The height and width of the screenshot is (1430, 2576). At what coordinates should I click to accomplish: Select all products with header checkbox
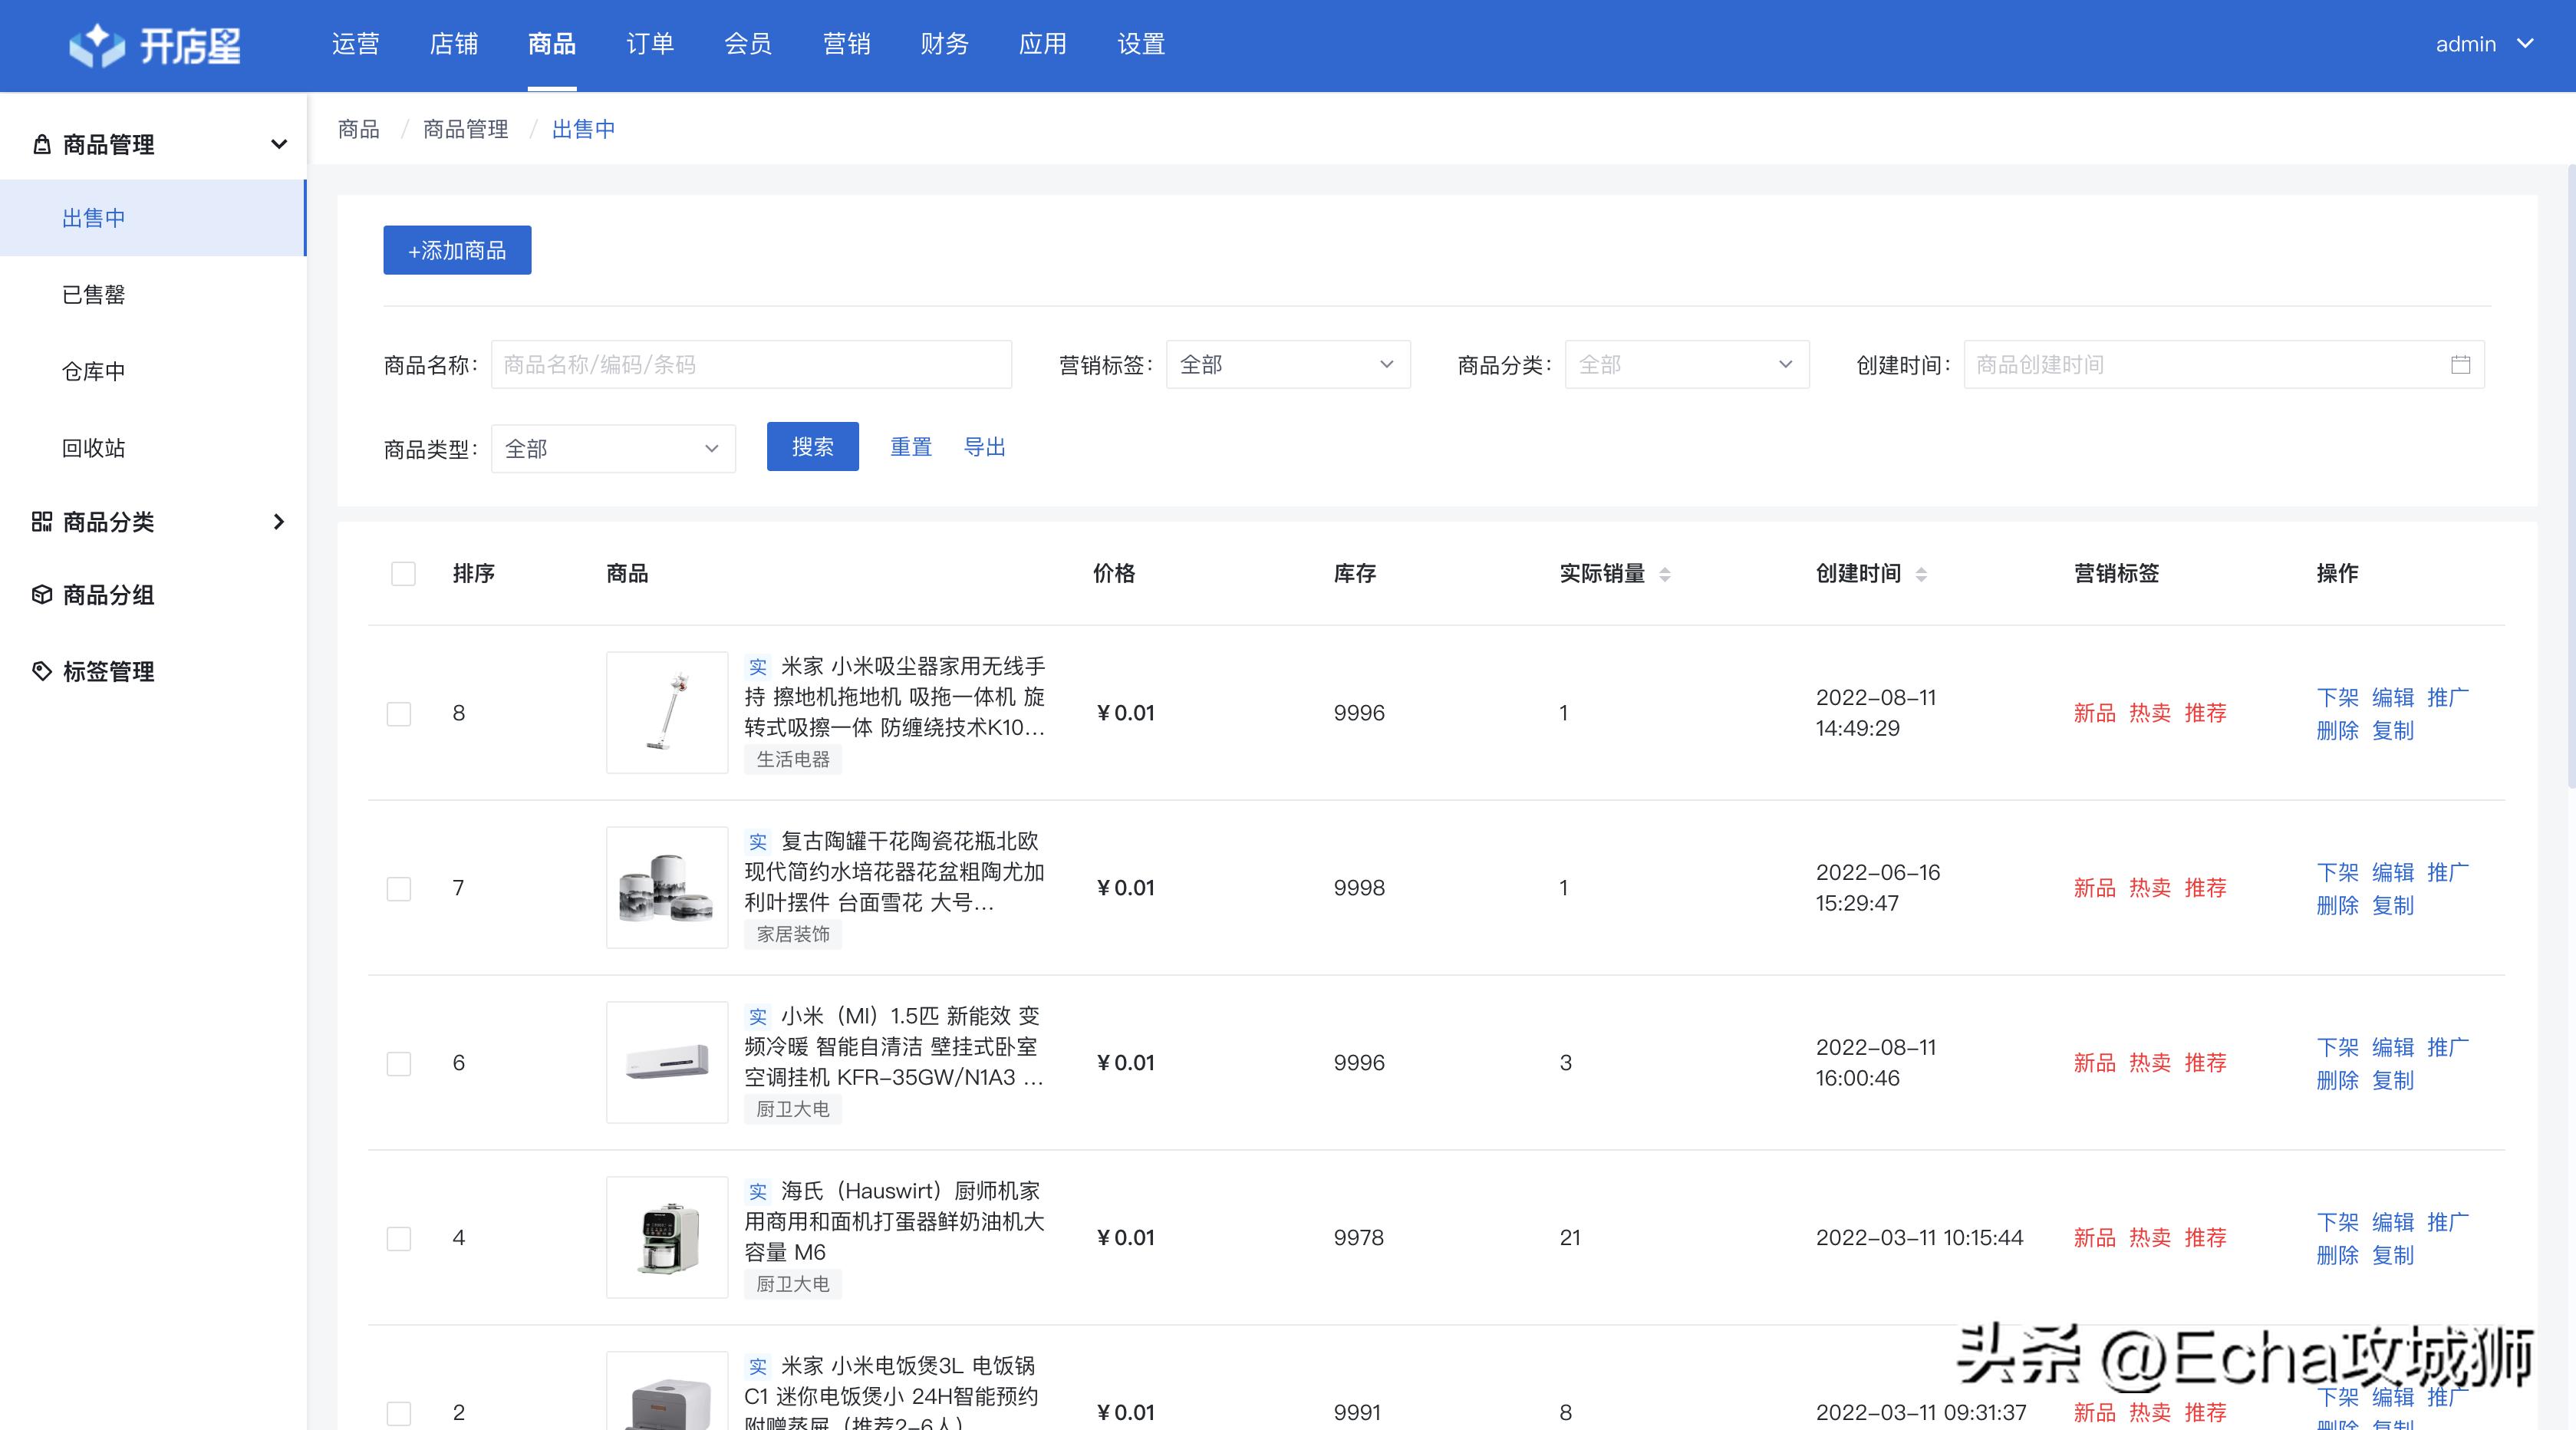pos(402,573)
